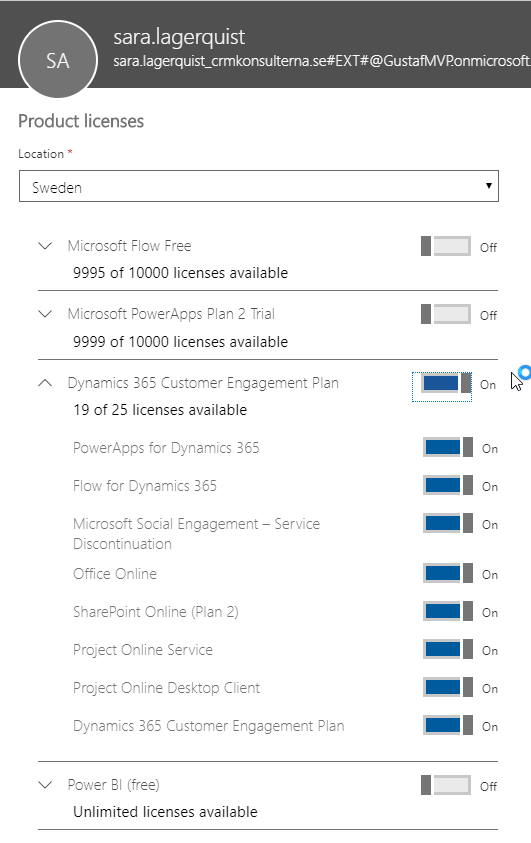This screenshot has width=531, height=843.
Task: Click the Microsoft Flow Free license title
Action: 130,246
